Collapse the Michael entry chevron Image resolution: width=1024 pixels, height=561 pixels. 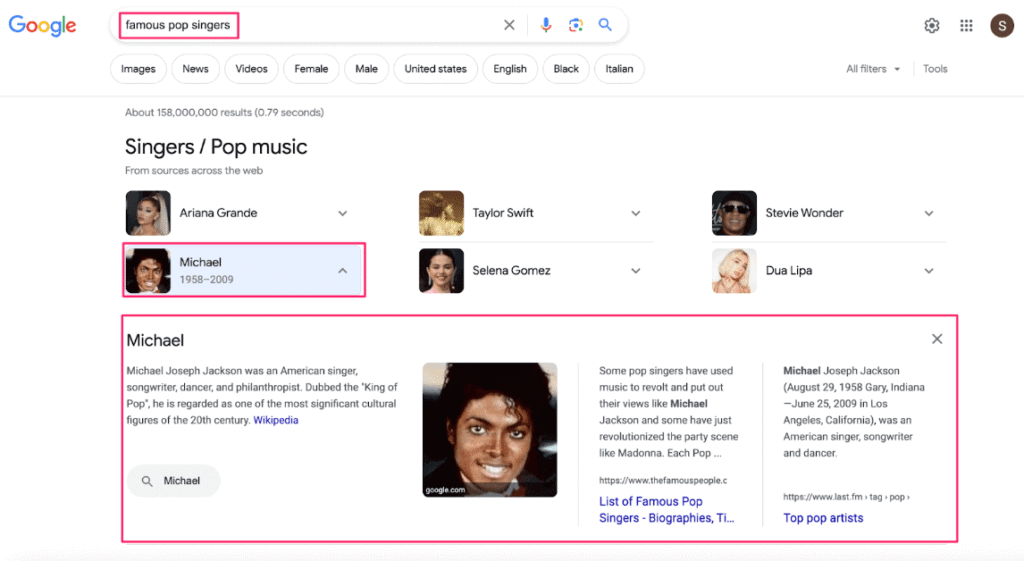343,270
